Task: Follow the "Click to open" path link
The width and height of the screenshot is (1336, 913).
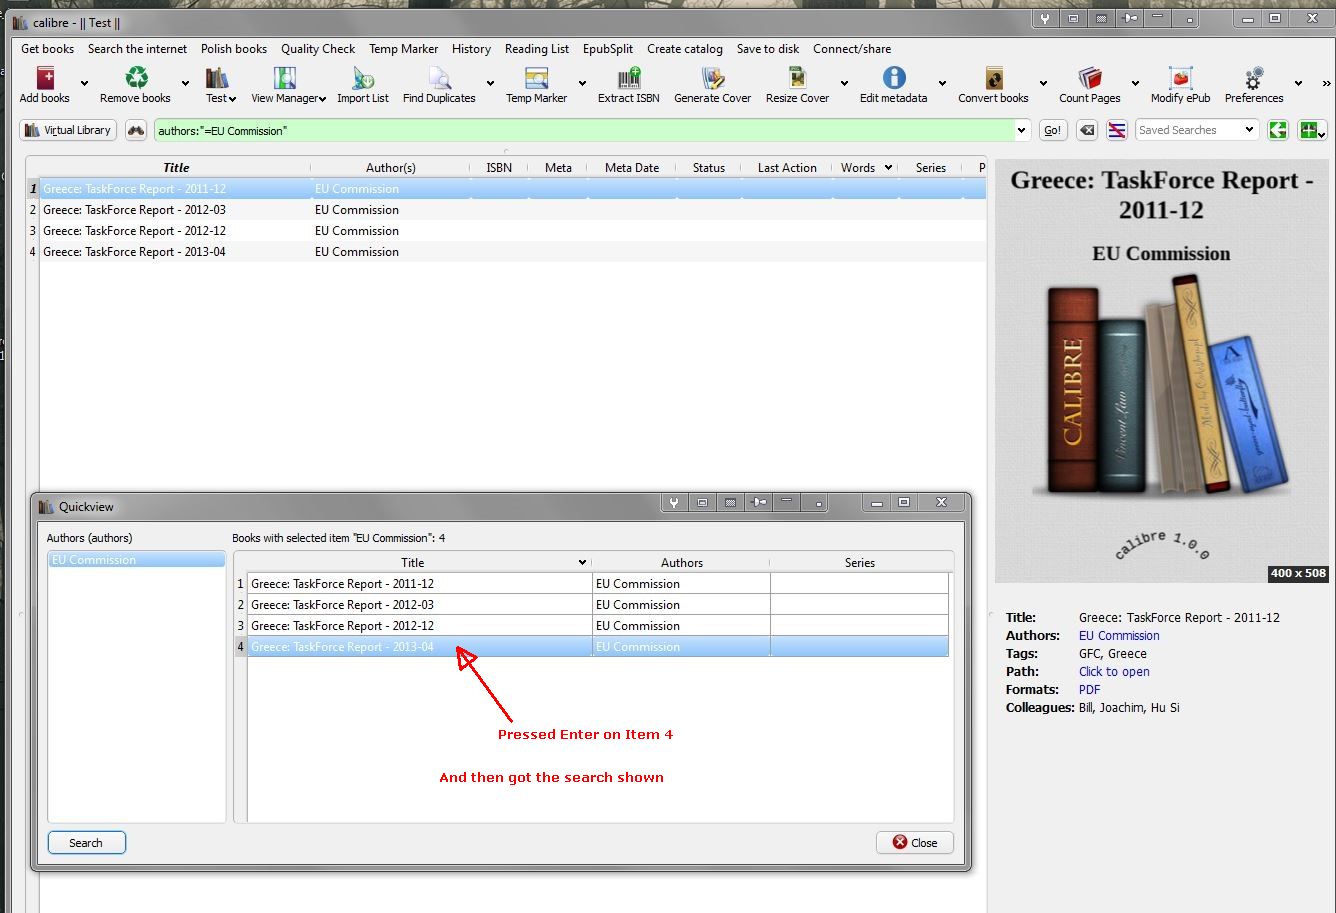Action: (1114, 672)
